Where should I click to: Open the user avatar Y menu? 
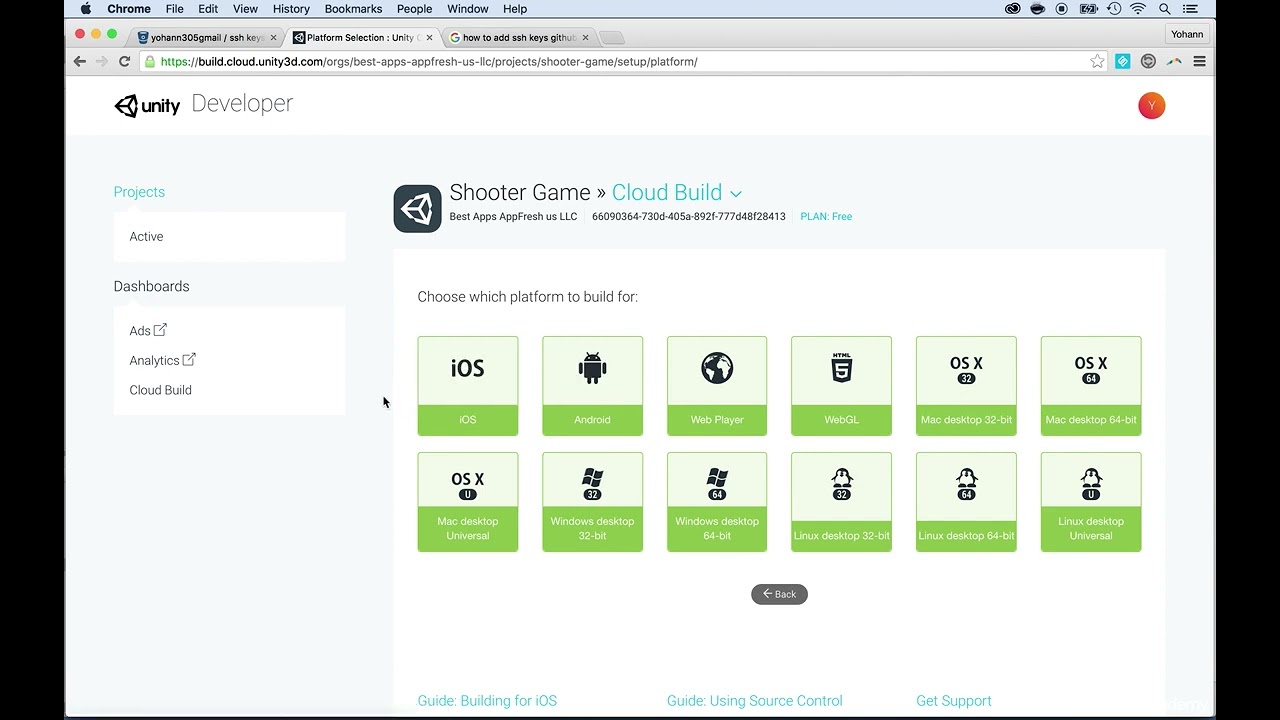(1152, 106)
